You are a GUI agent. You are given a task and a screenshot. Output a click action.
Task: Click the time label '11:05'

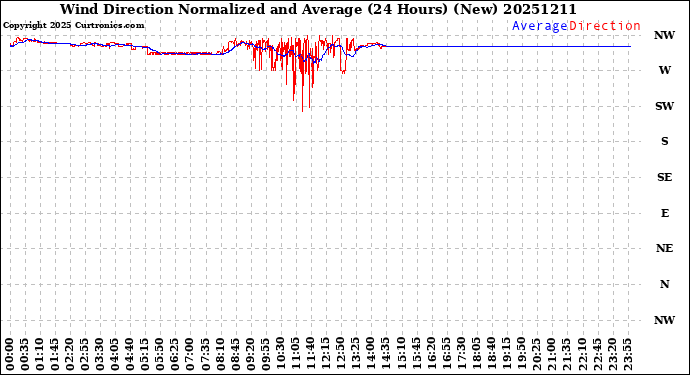pos(295,355)
